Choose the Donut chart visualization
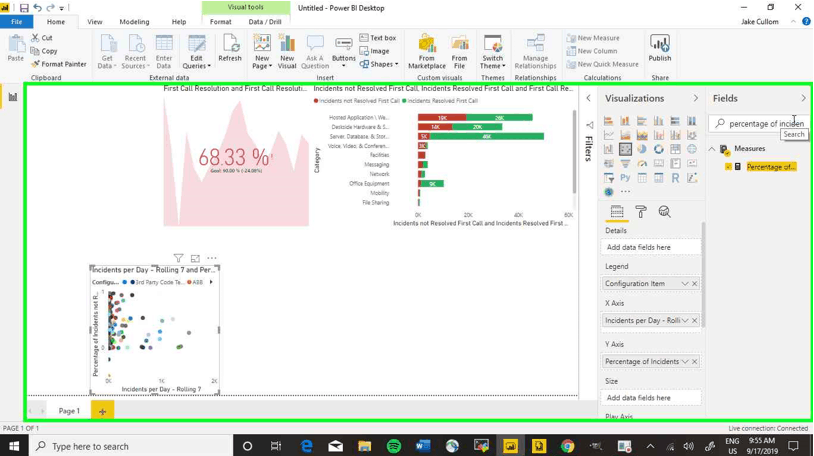Viewport: 814px width, 456px height. pos(658,149)
